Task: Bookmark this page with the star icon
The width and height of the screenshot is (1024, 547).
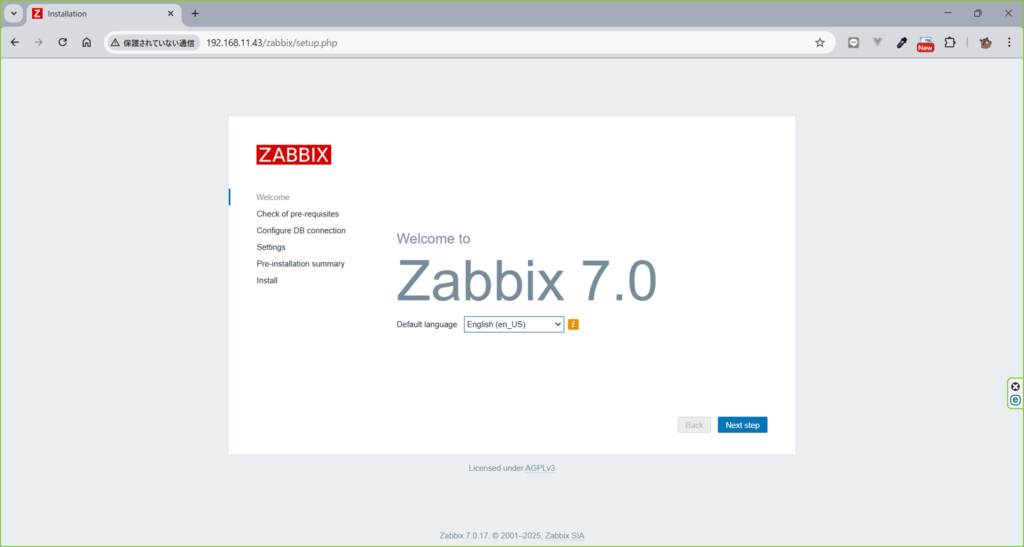Action: pyautogui.click(x=820, y=42)
